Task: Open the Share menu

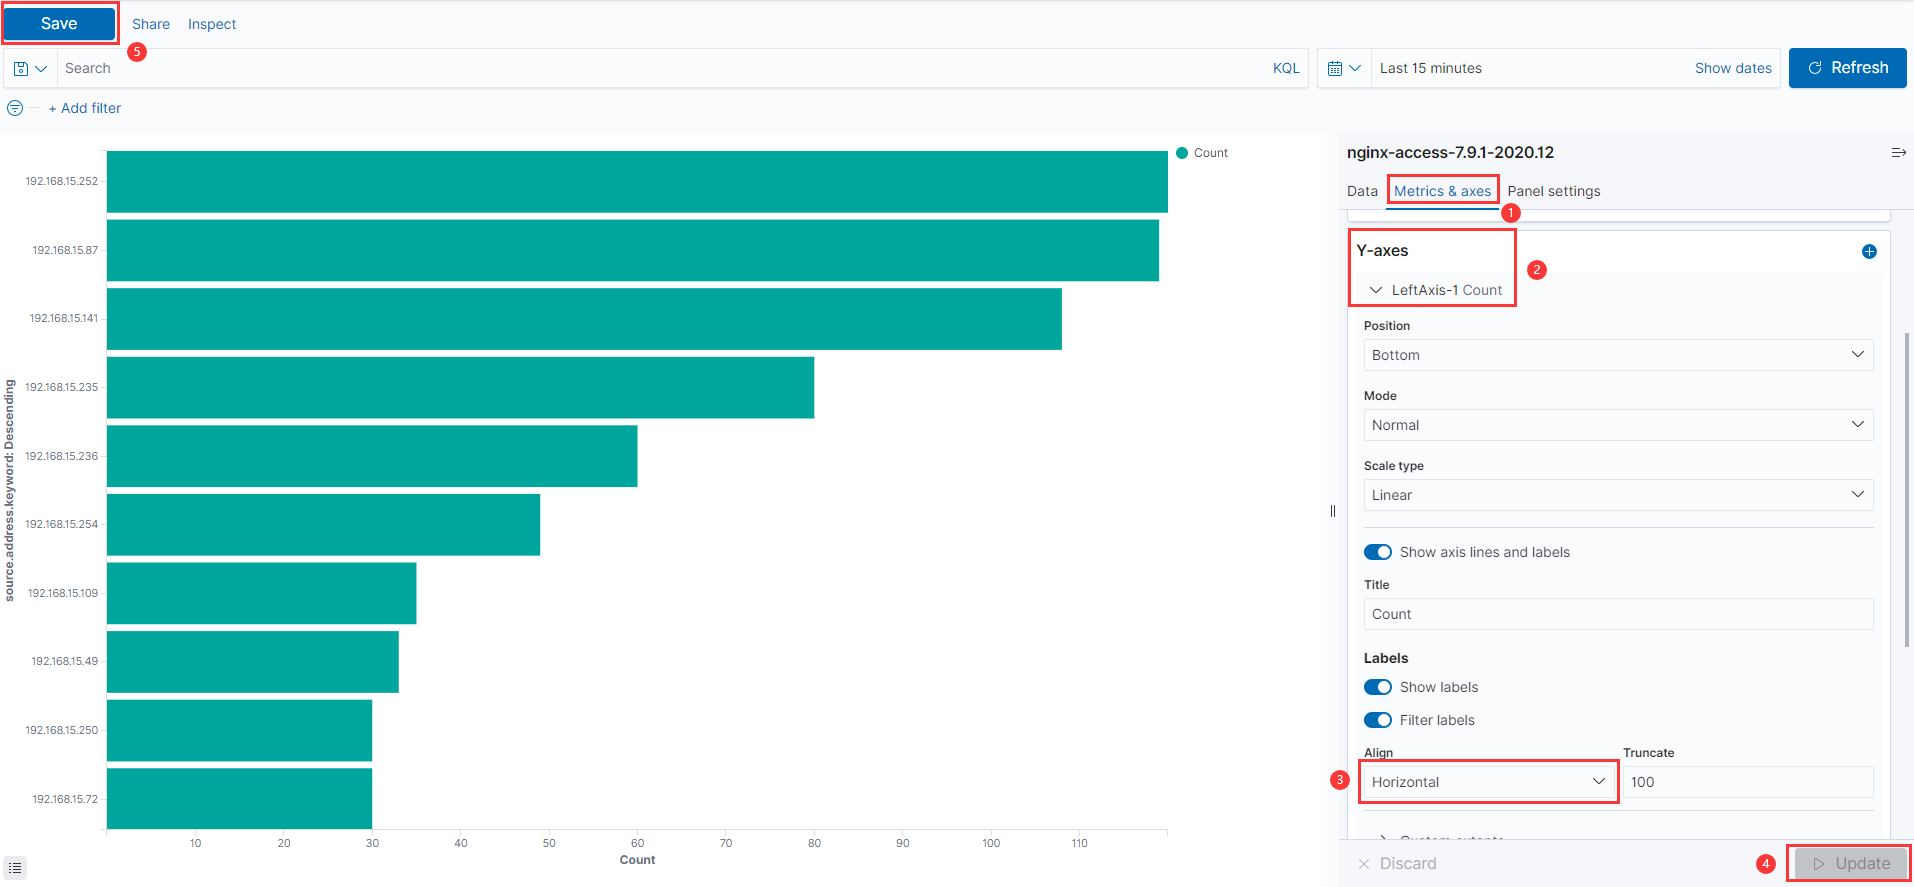Action: [x=151, y=24]
